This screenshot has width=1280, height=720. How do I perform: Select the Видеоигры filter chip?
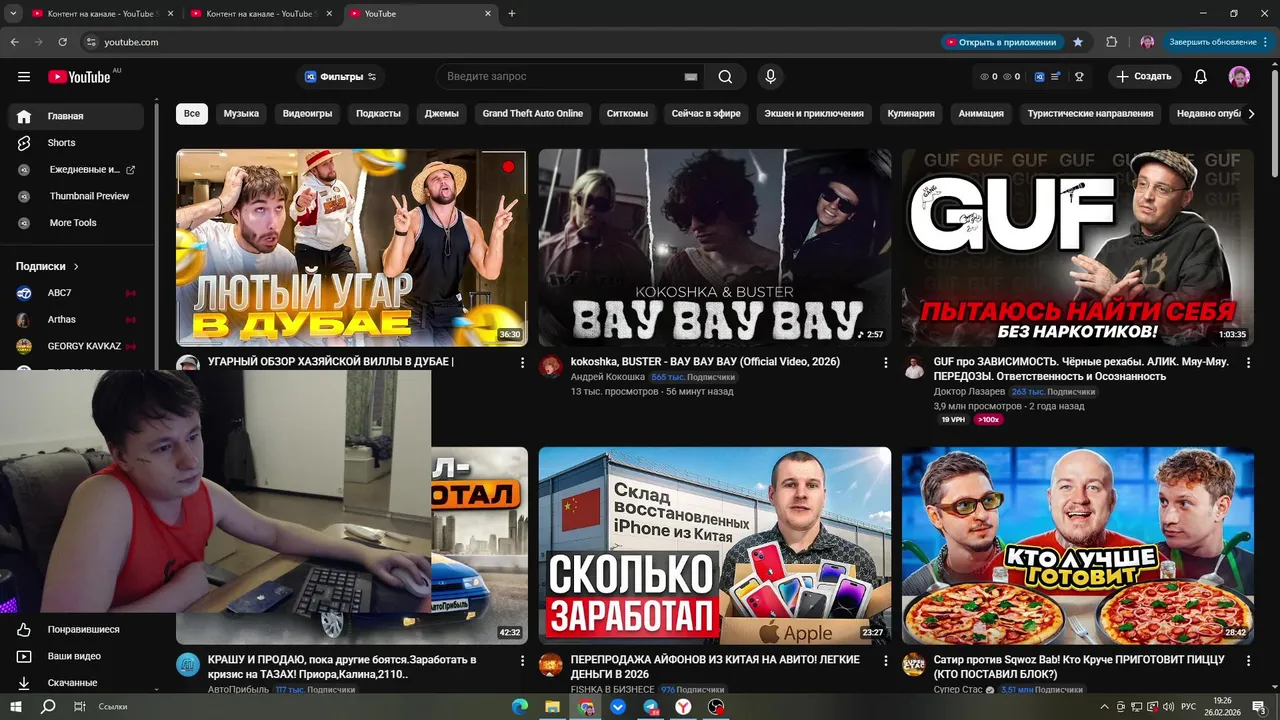pos(307,114)
